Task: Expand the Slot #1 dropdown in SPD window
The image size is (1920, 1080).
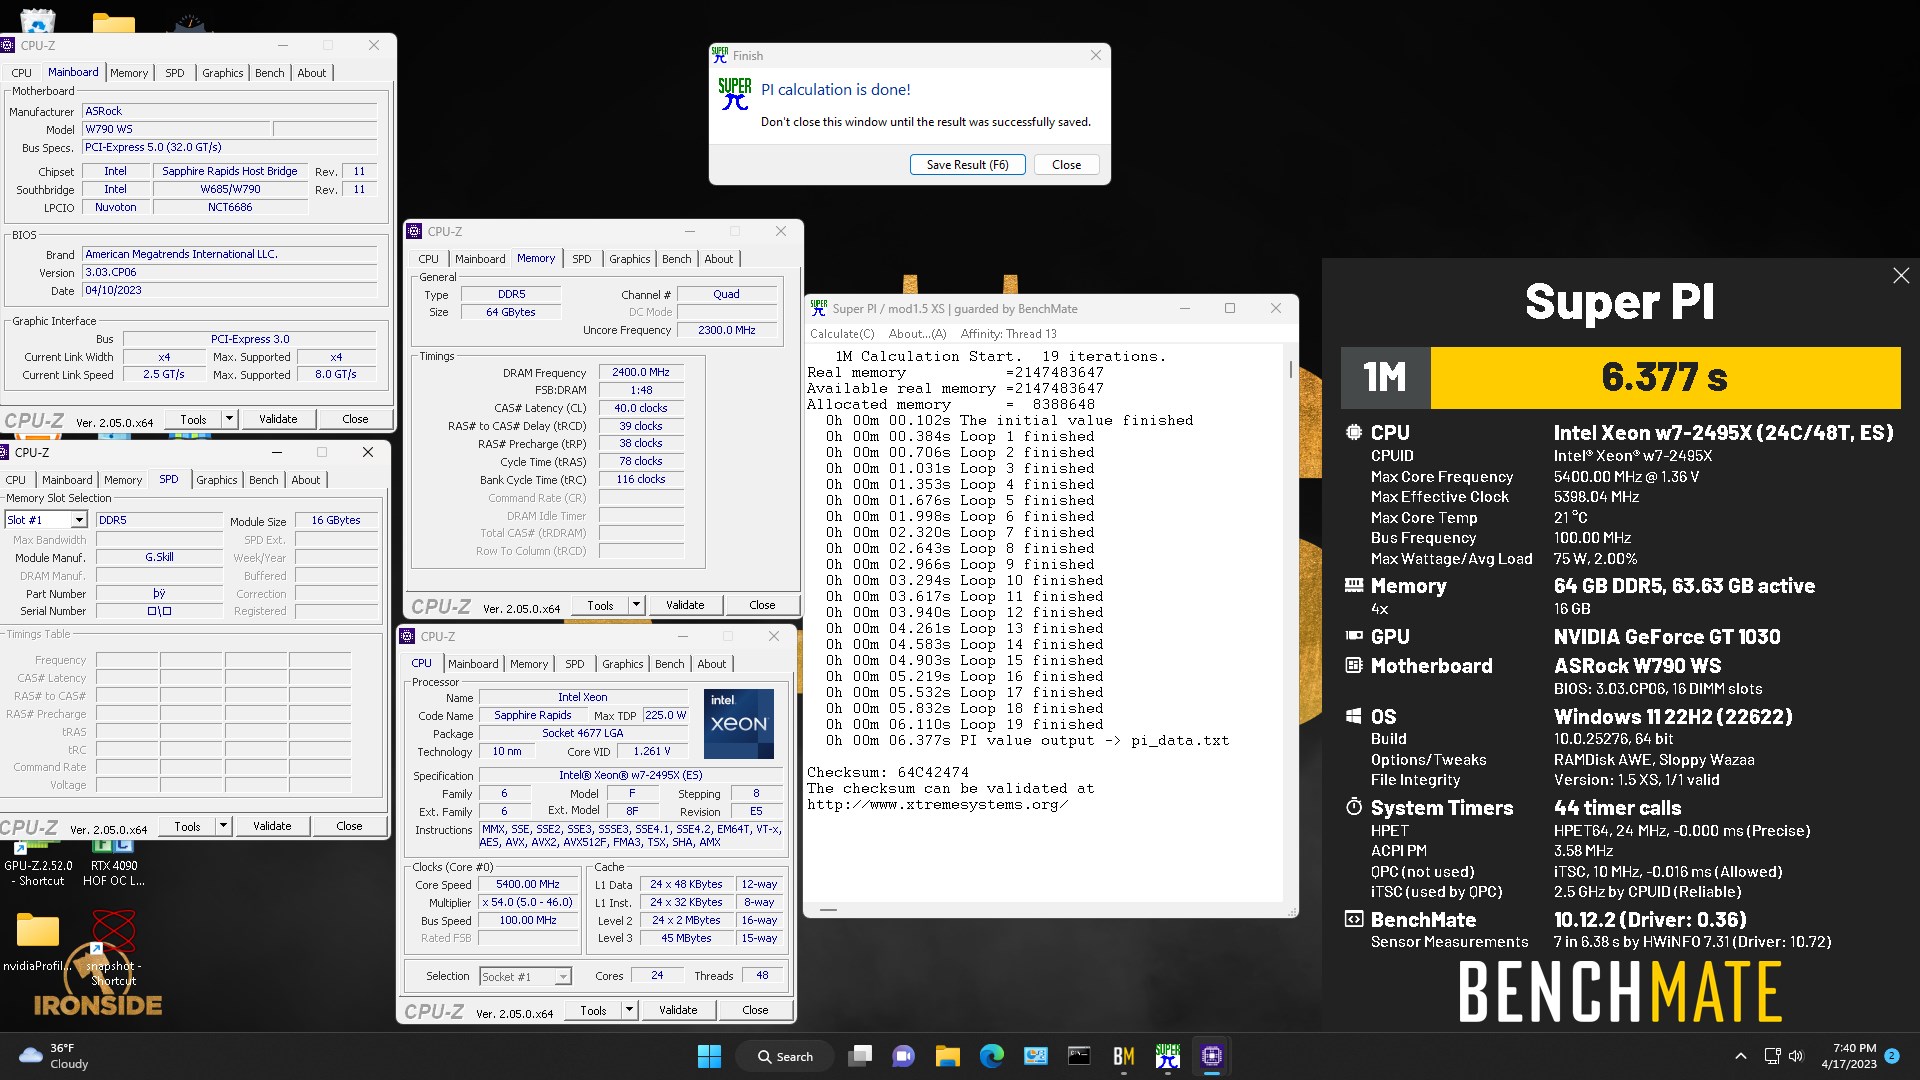Action: [x=79, y=520]
